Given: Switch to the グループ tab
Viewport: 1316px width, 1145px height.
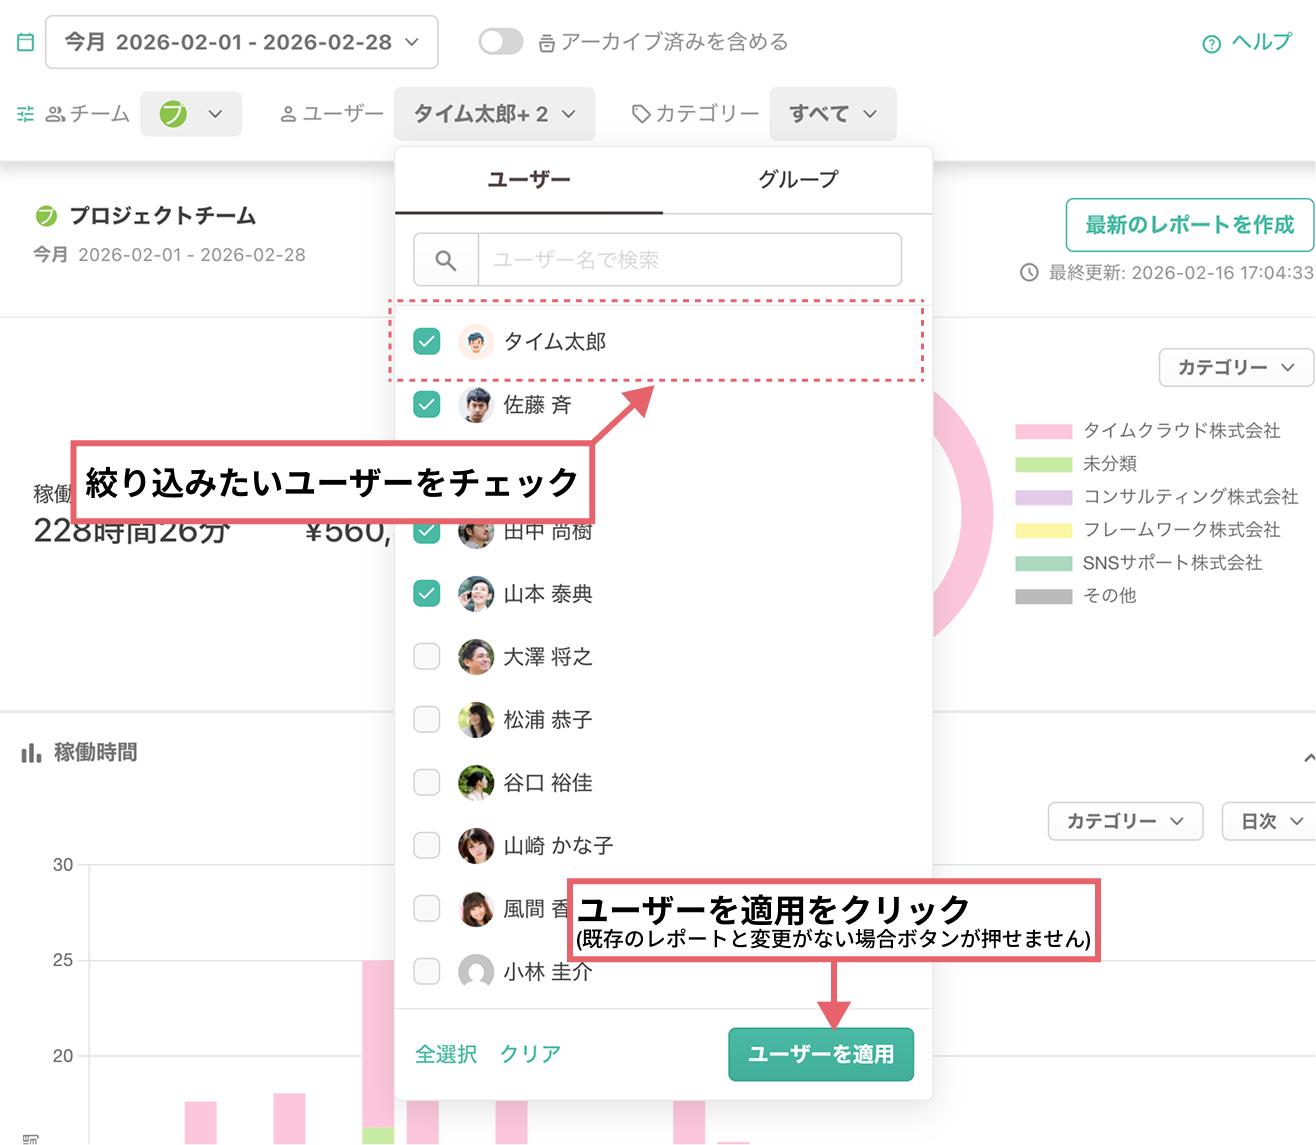Looking at the screenshot, I should [x=797, y=180].
